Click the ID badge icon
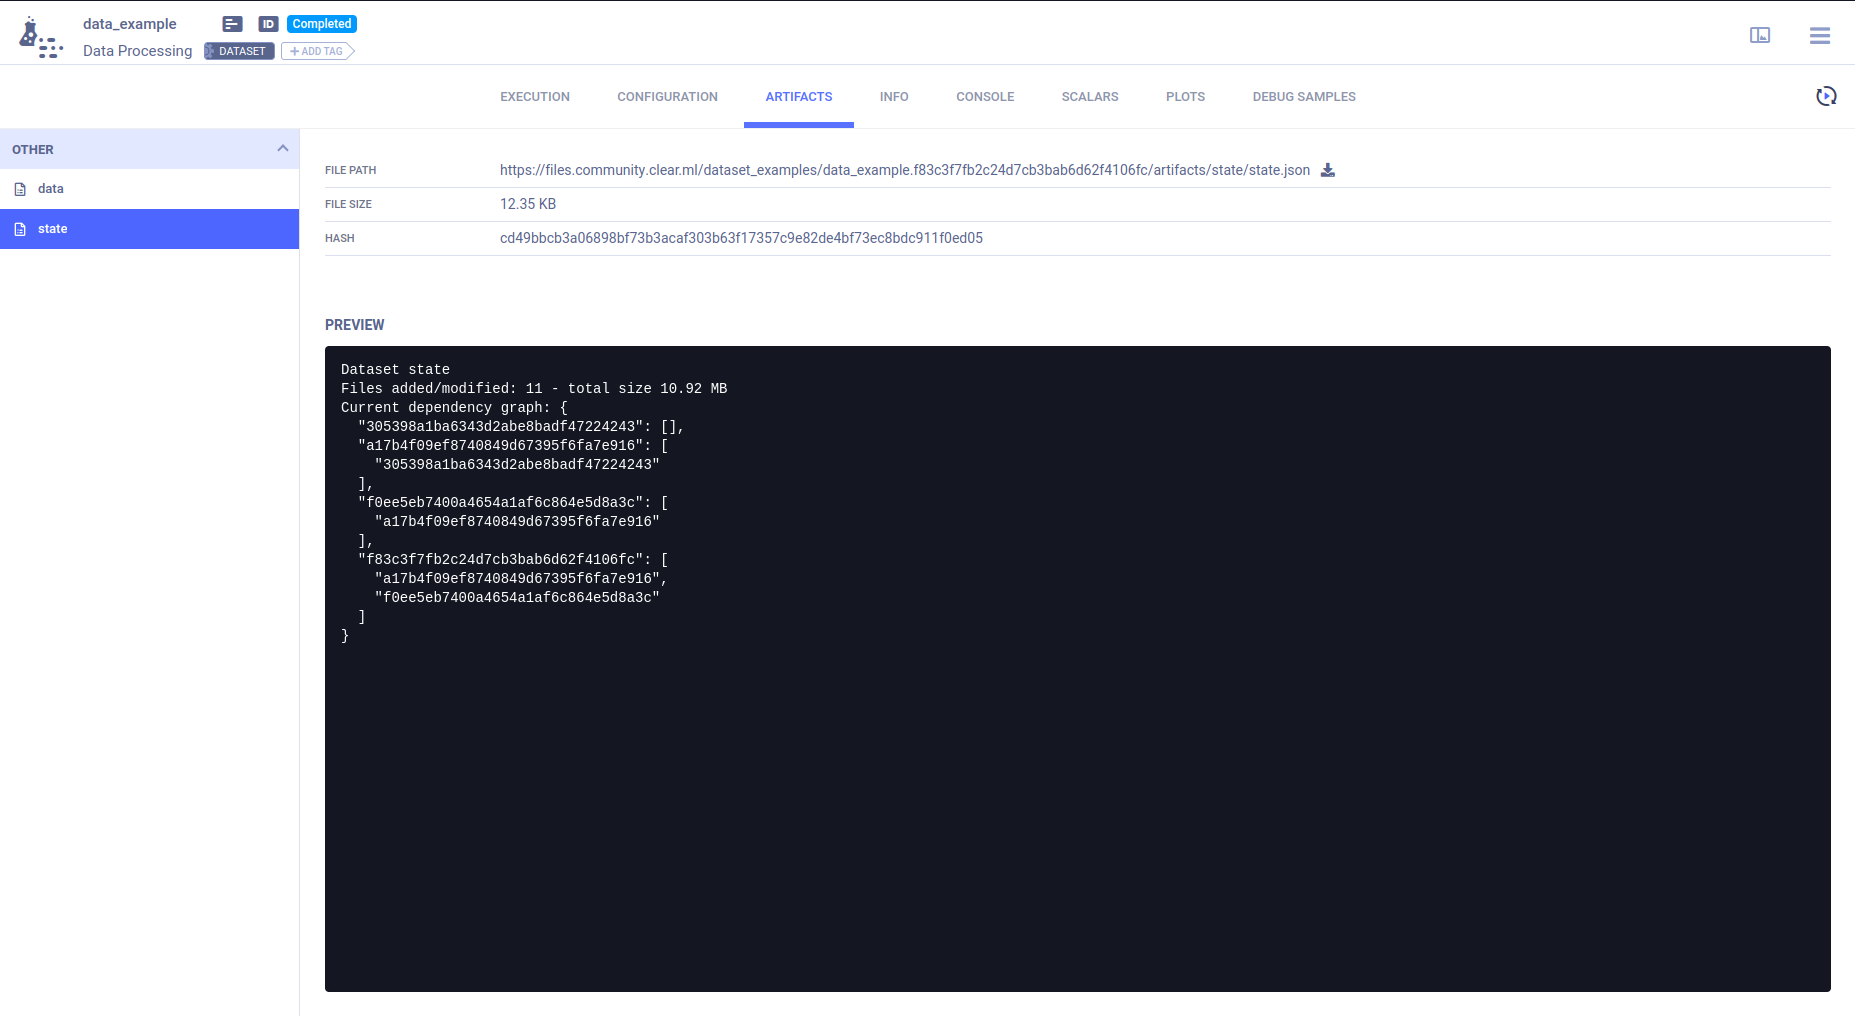This screenshot has height=1016, width=1855. click(268, 24)
